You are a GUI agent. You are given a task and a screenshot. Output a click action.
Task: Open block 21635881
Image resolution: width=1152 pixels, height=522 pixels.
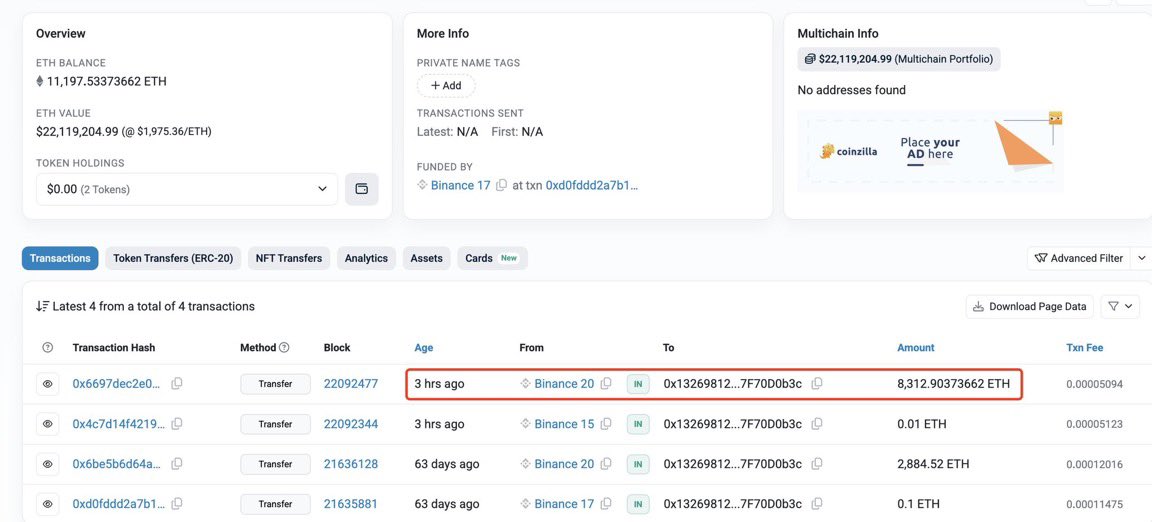pos(350,504)
